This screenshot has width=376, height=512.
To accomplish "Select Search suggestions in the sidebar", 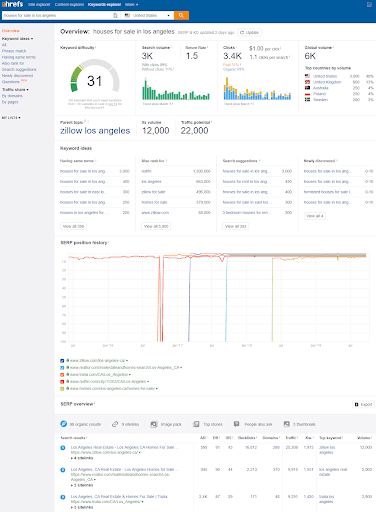I will 19,69.
